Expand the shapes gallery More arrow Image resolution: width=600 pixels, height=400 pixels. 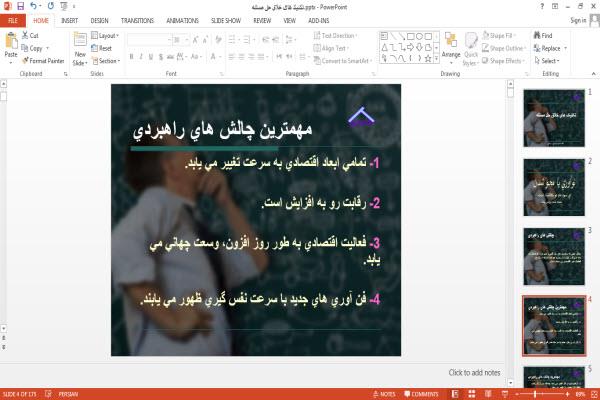[x=436, y=59]
